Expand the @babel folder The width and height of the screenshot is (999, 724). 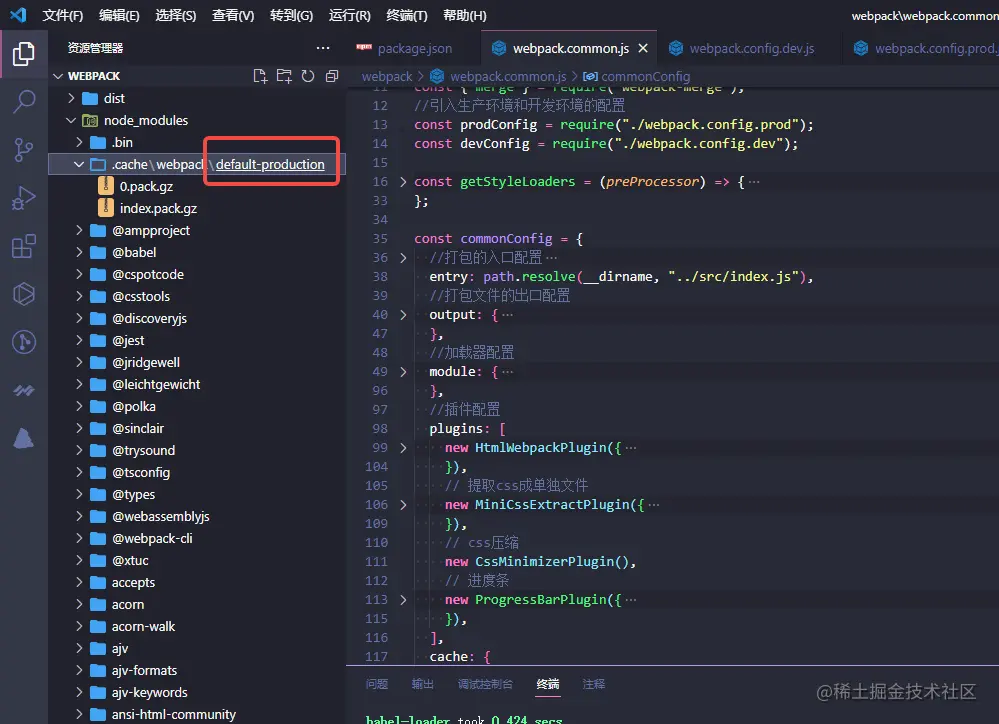(x=79, y=252)
